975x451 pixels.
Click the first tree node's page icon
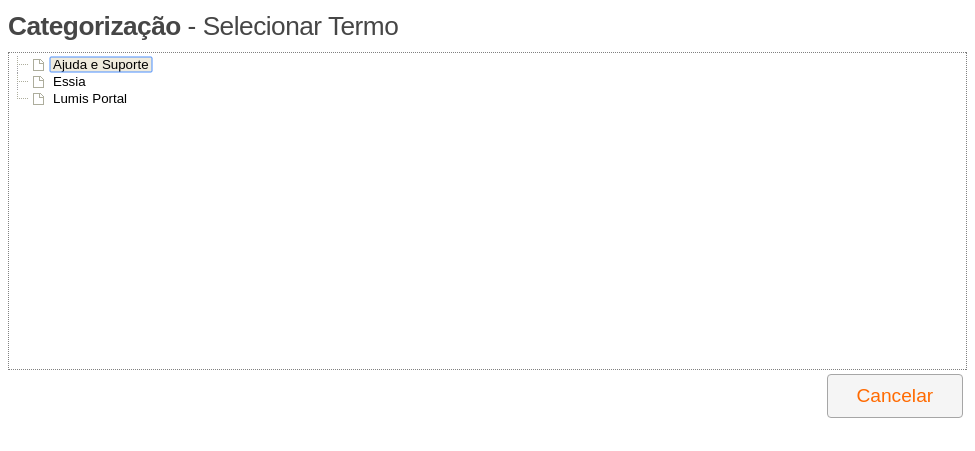[x=39, y=65]
